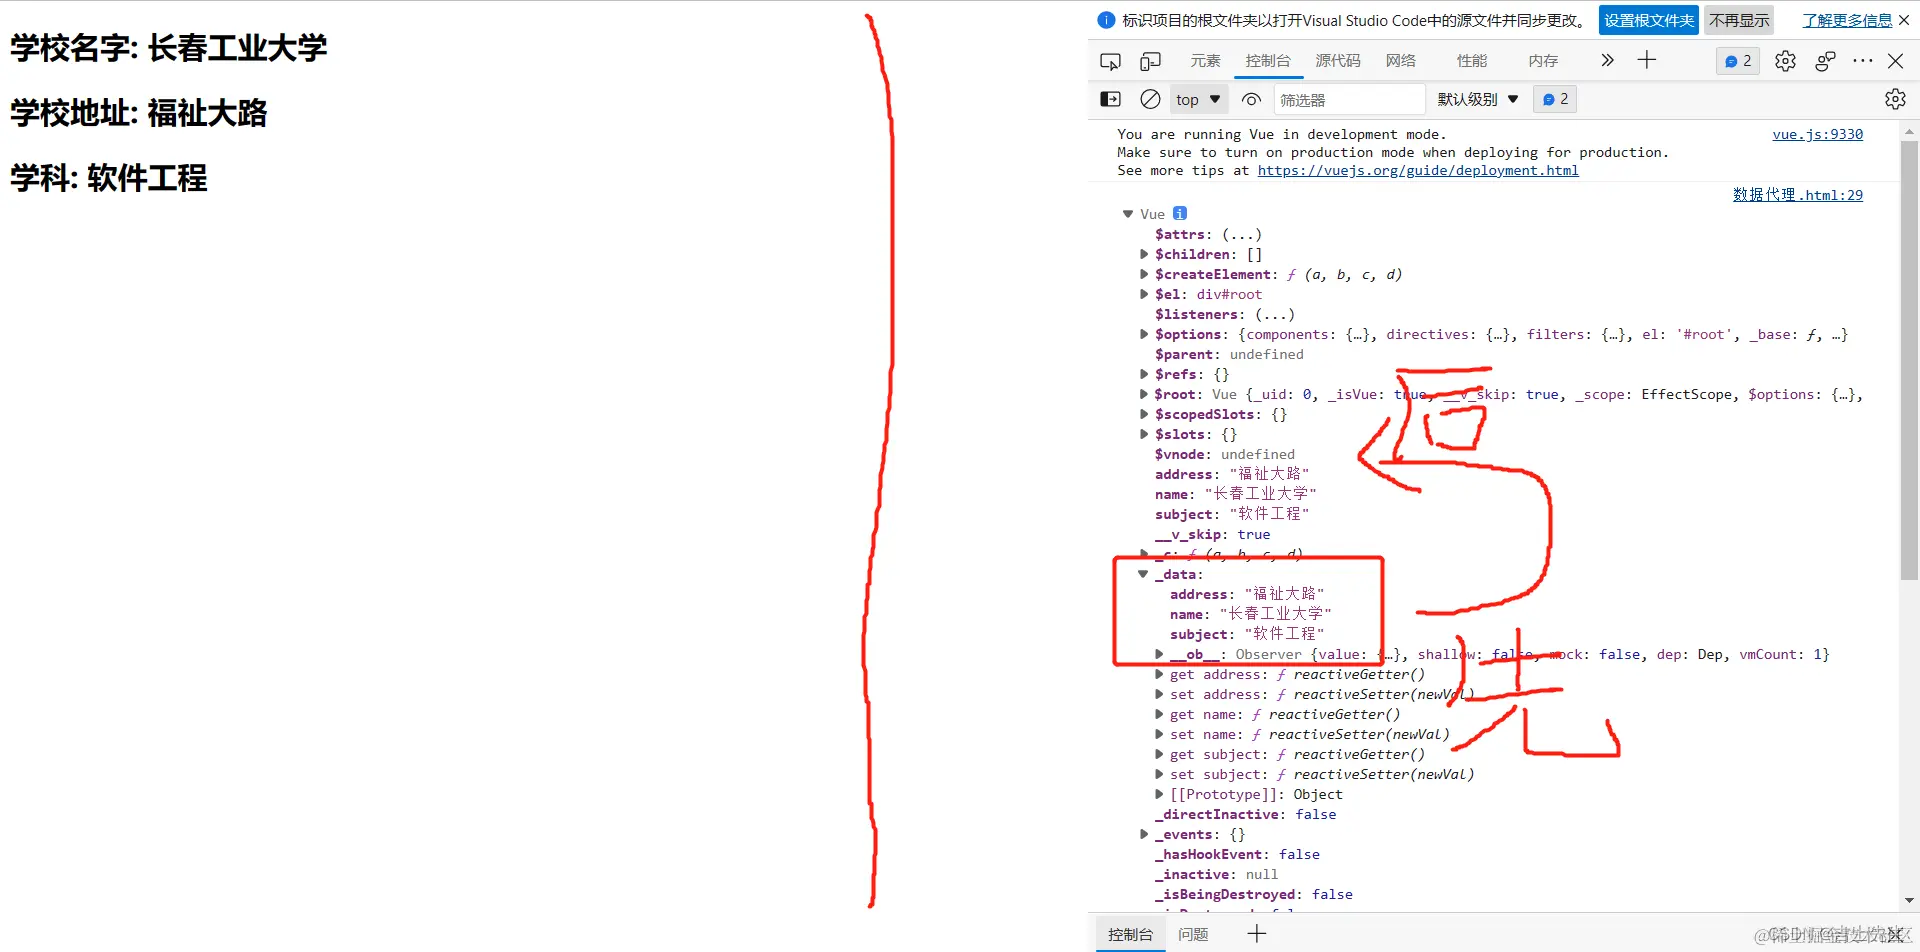Open DevTools settings gear

(1785, 61)
